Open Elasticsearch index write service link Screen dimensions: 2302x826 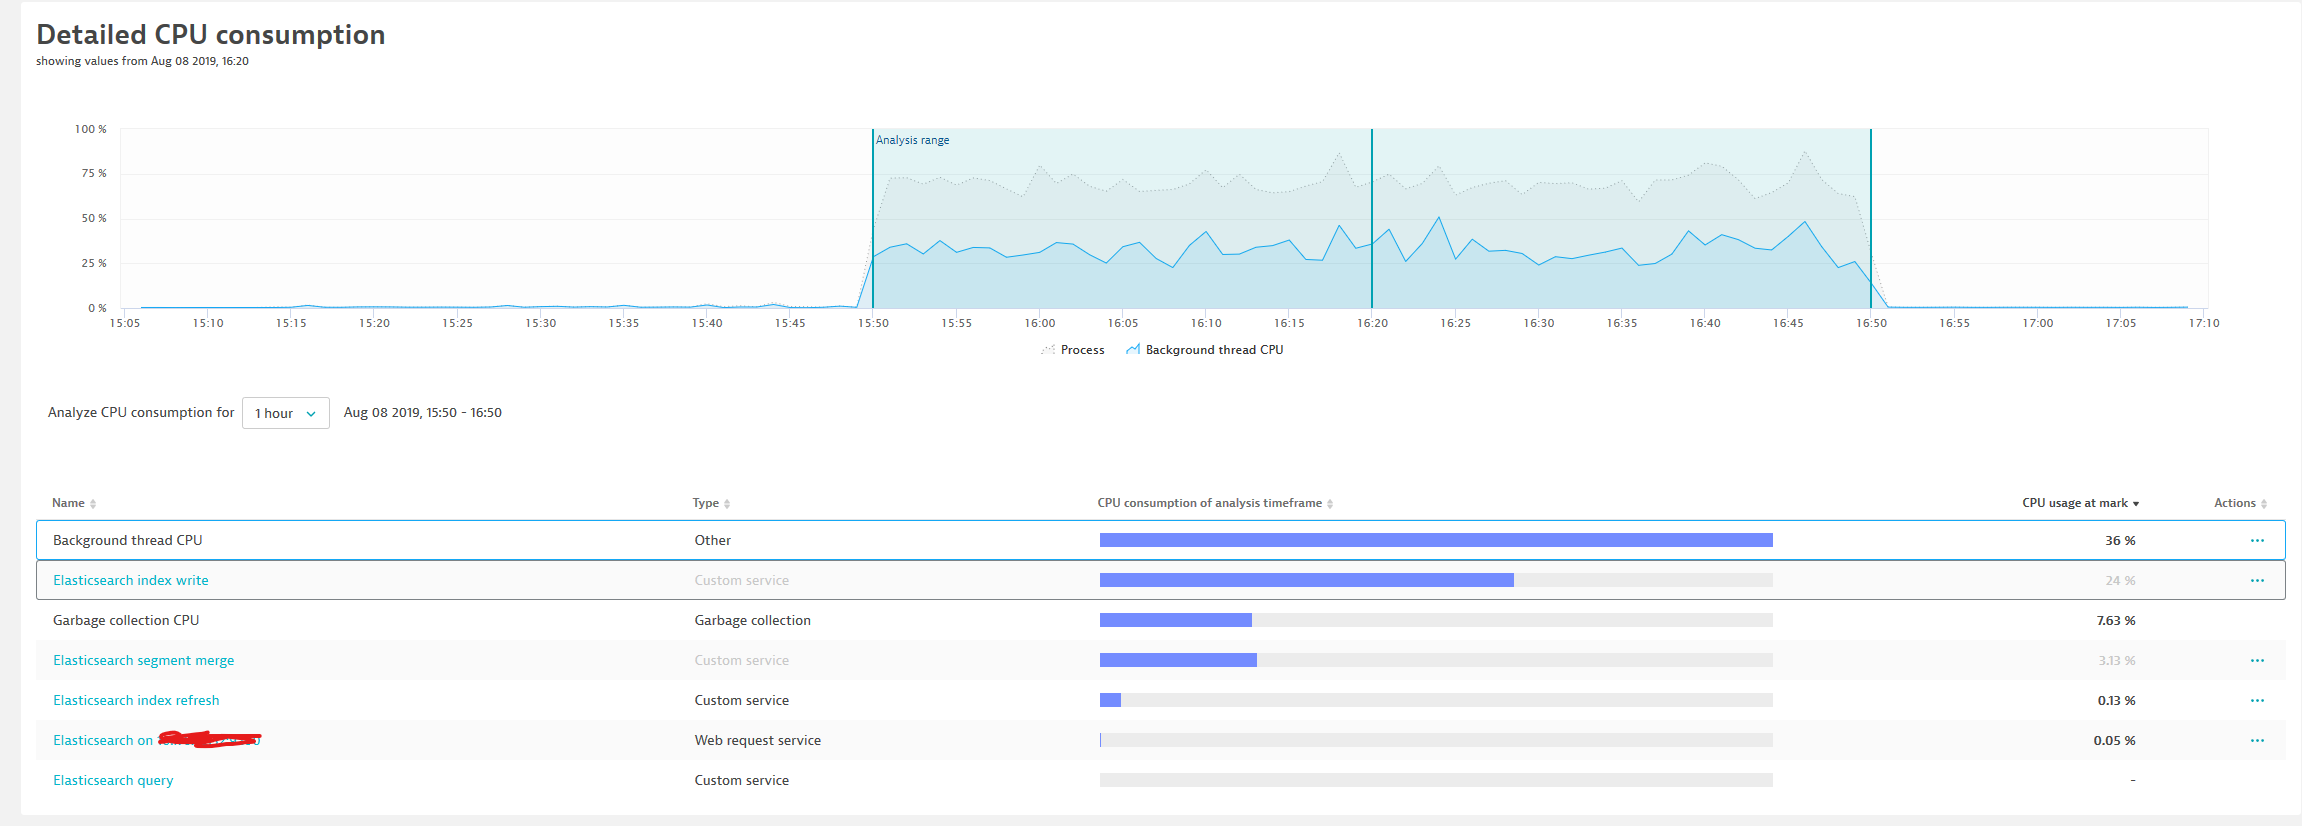[131, 580]
